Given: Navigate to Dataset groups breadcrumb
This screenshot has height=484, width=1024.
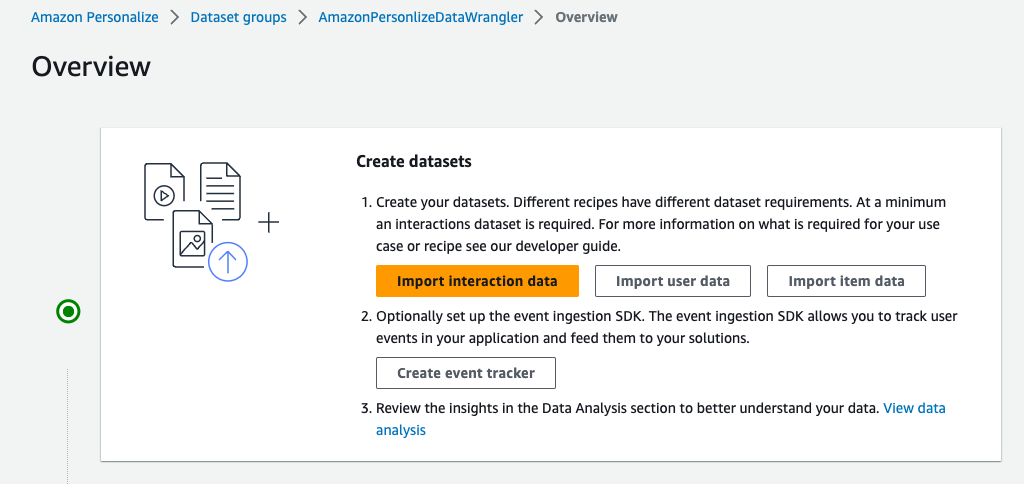Looking at the screenshot, I should 238,17.
